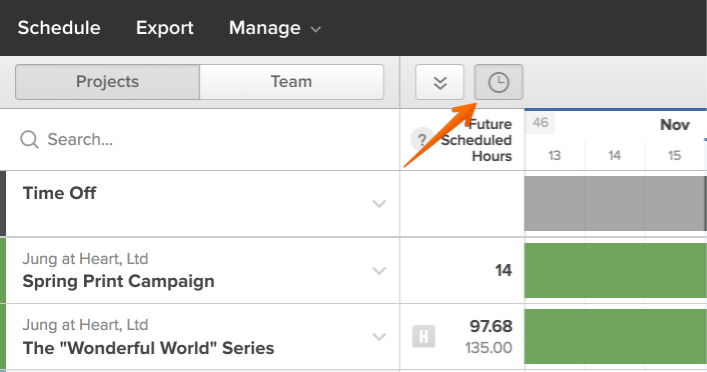
Task: Open the Manage dropdown menu
Action: click(275, 28)
